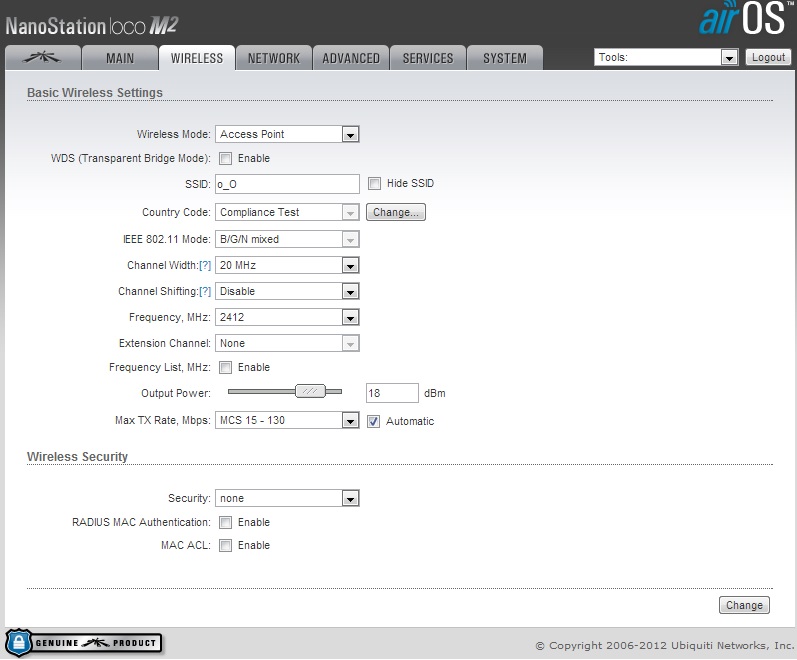Open the Tools dropdown

(666, 57)
